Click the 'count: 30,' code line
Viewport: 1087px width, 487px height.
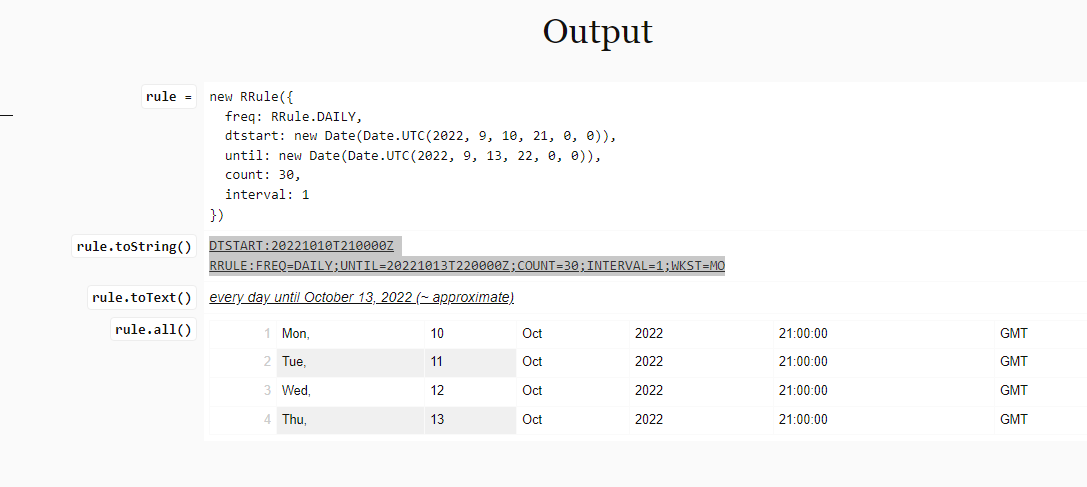click(x=263, y=175)
